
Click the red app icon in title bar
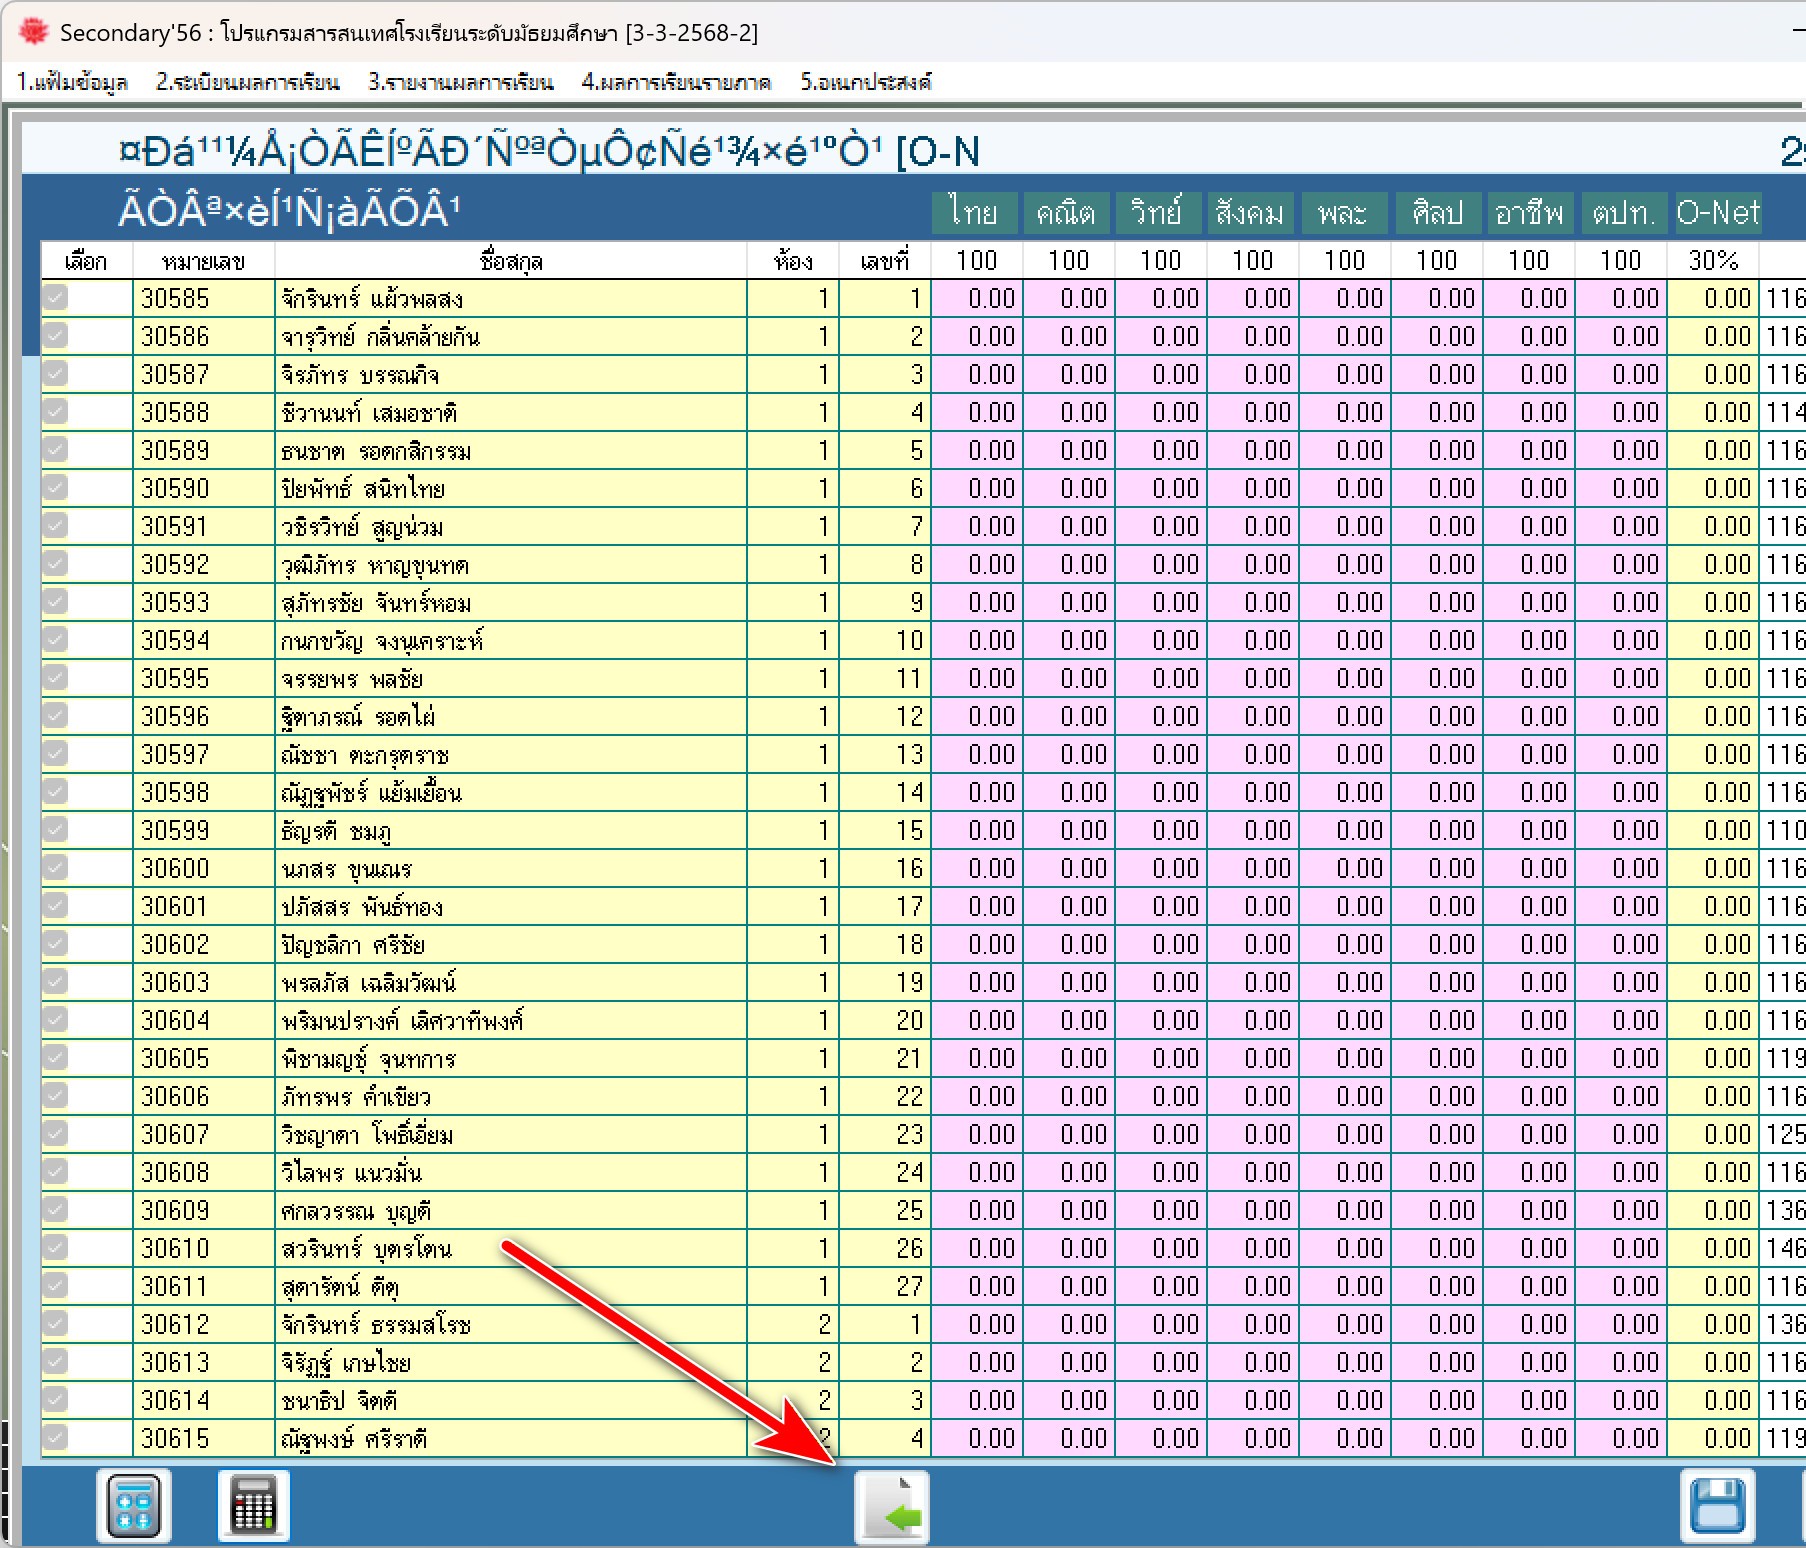33,32
